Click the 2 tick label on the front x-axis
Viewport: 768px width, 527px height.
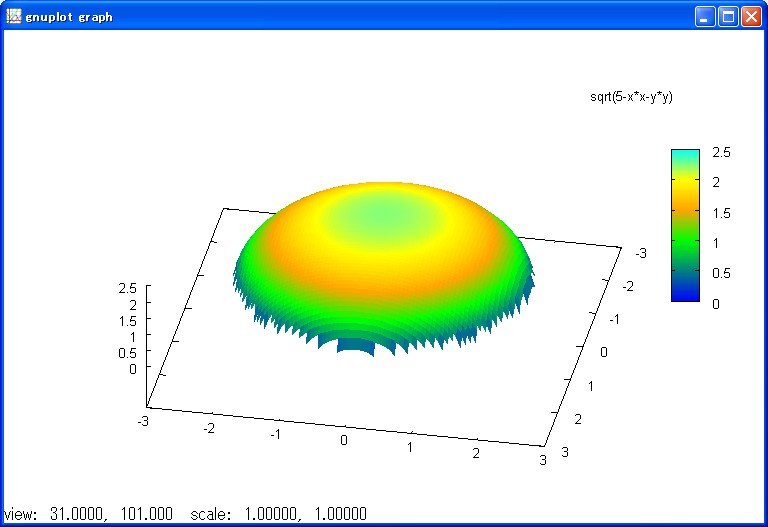[476, 454]
